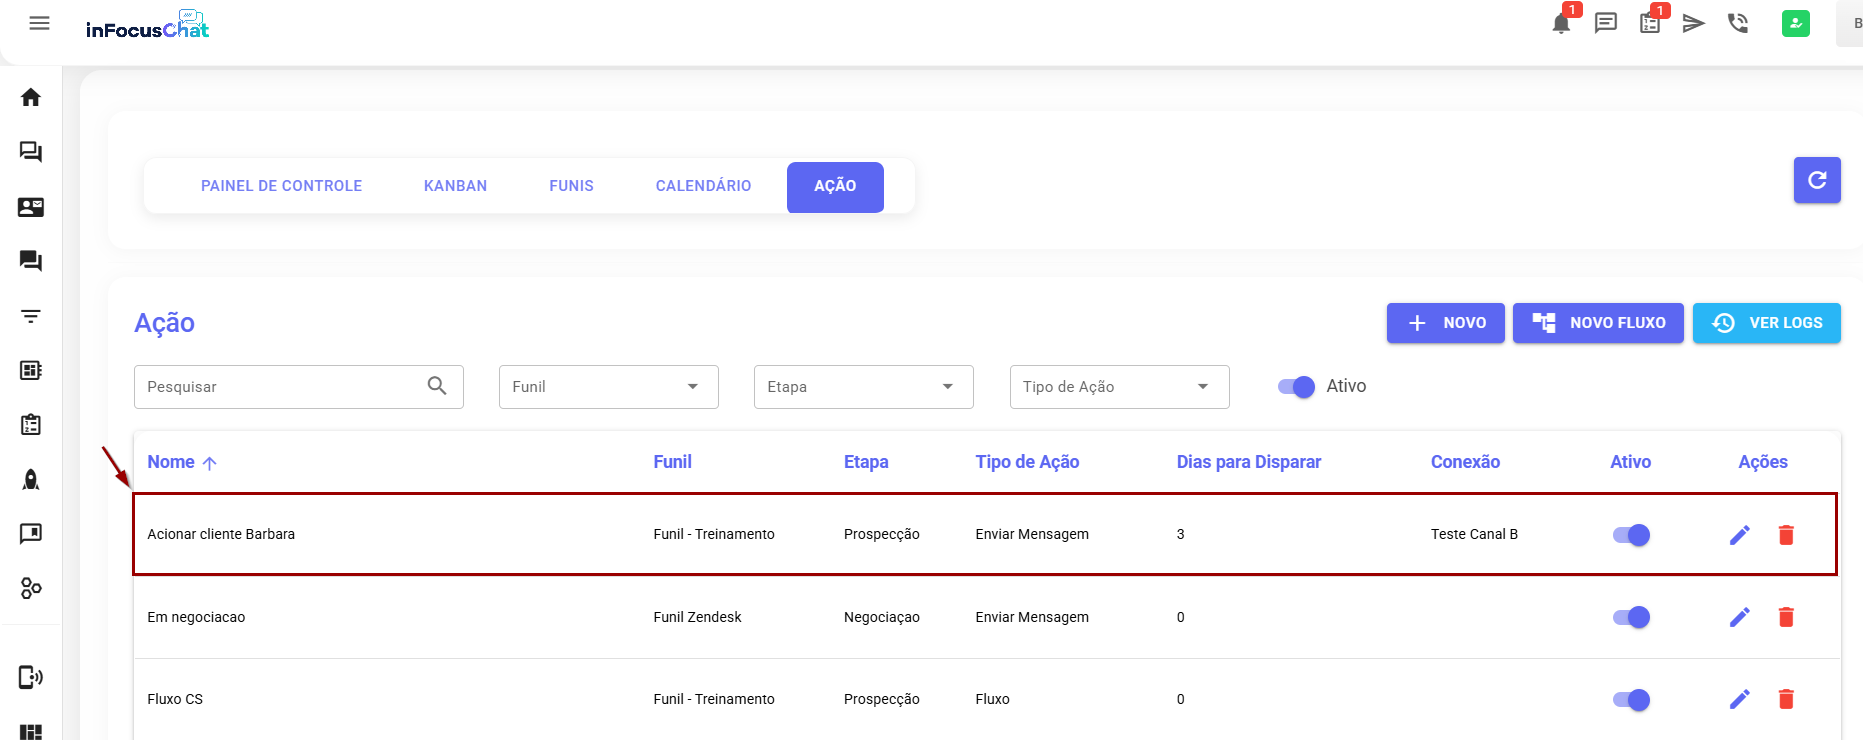Toggle the Ativo filter switch
This screenshot has height=740, width=1863.
(1296, 387)
